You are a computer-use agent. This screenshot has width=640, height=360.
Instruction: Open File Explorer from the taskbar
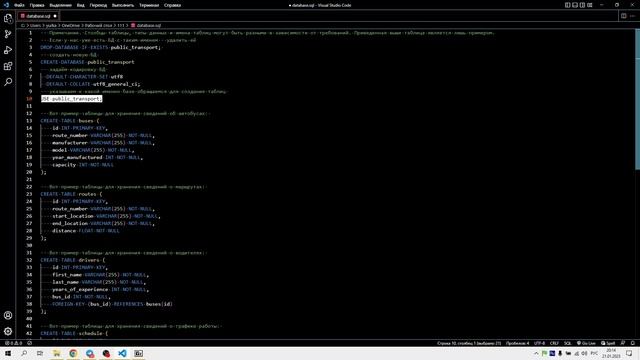(56, 353)
